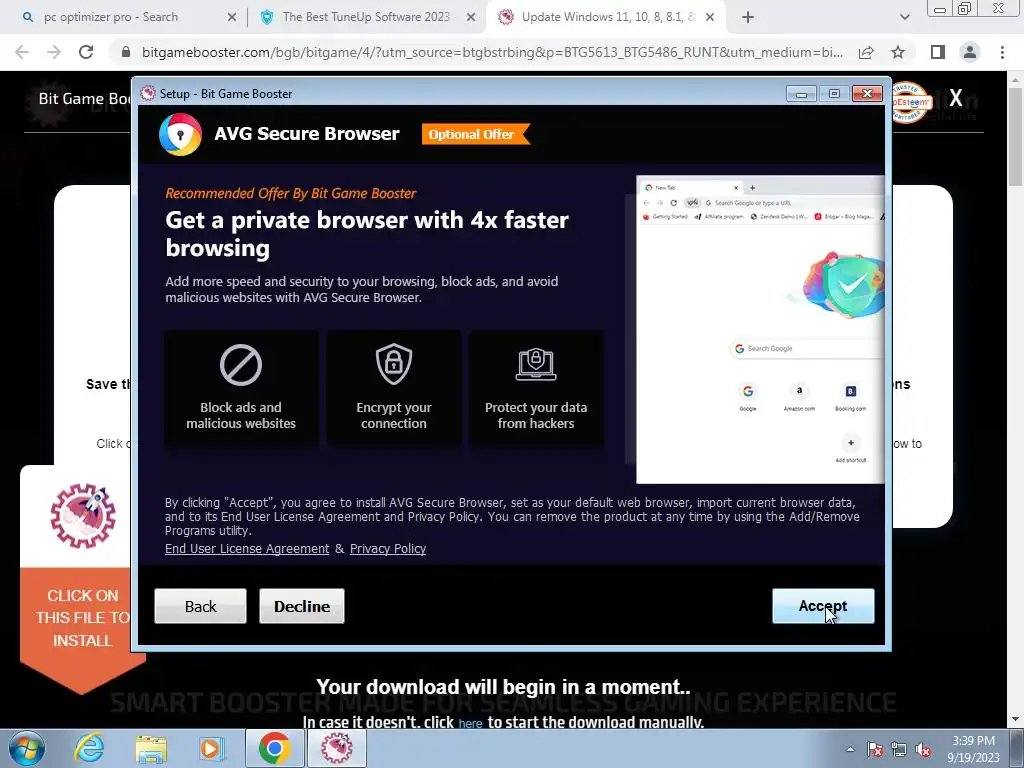Open the Chrome three-dot menu
This screenshot has width=1024, height=768.
1002,52
